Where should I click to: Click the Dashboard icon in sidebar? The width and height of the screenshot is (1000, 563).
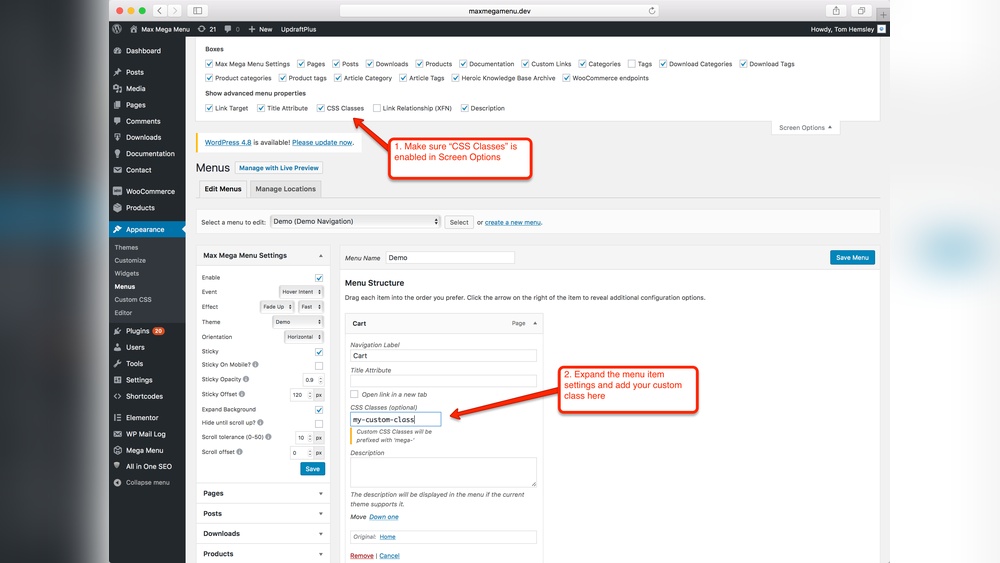tap(117, 50)
